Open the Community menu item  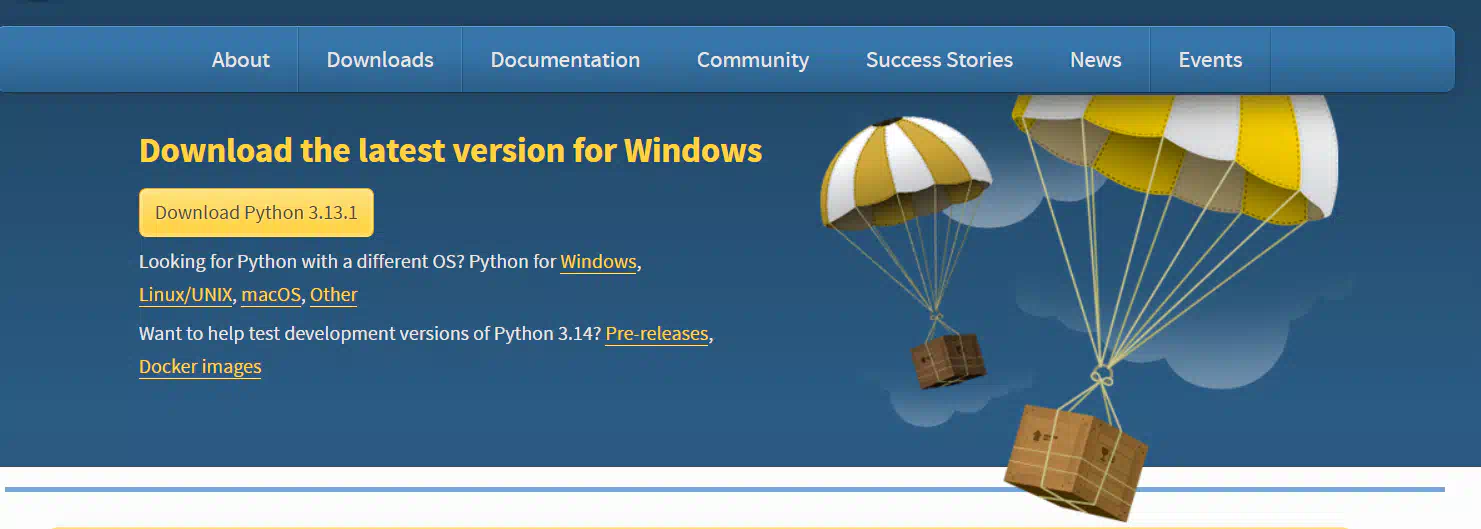753,60
